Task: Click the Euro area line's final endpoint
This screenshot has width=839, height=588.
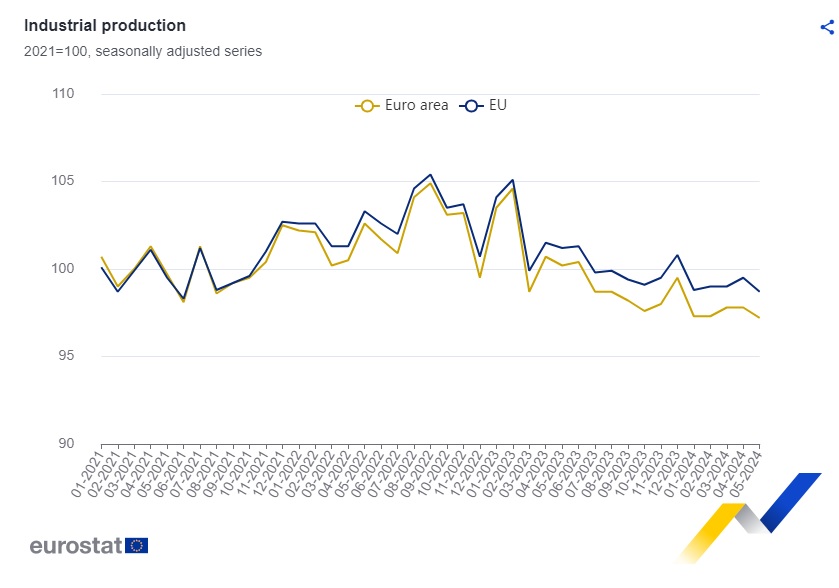Action: pyautogui.click(x=759, y=318)
